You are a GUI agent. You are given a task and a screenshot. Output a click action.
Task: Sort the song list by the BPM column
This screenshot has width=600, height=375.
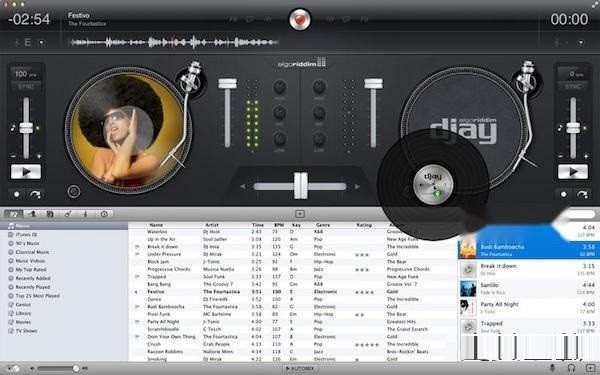[x=279, y=225]
